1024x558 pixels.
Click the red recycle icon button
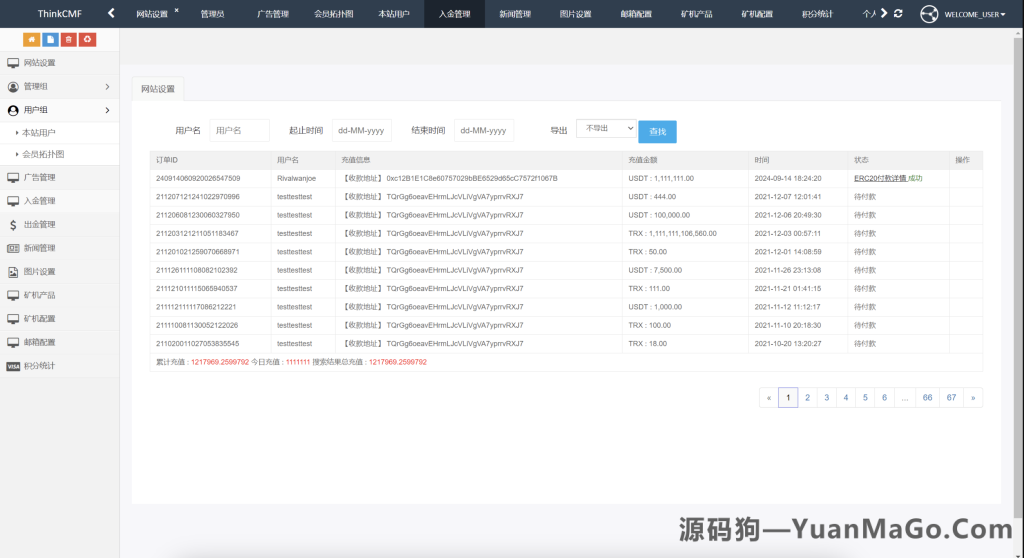88,40
